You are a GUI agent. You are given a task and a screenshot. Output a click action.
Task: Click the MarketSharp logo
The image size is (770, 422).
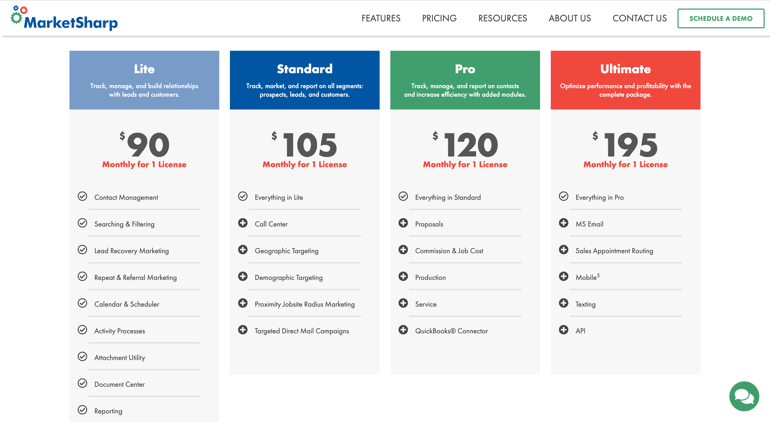(64, 18)
